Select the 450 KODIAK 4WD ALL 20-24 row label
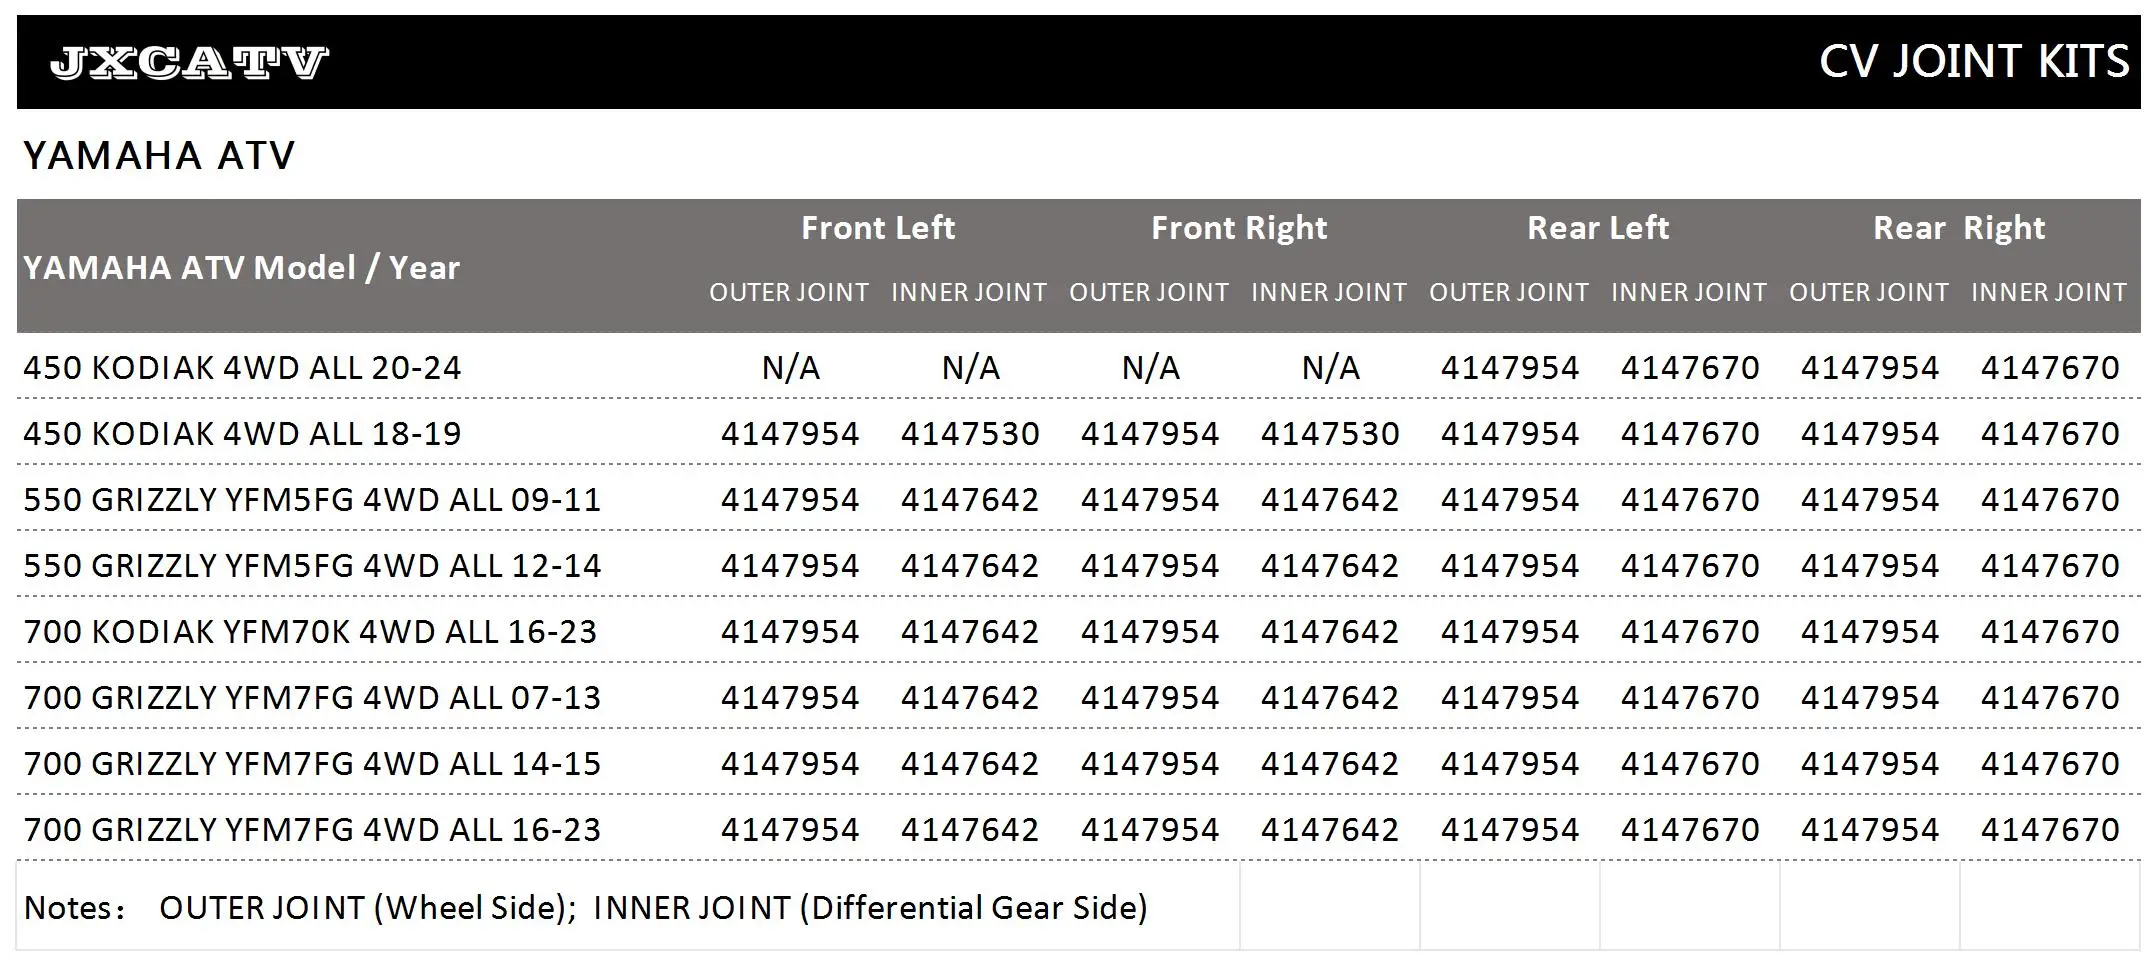This screenshot has height=966, width=2156. click(x=242, y=368)
